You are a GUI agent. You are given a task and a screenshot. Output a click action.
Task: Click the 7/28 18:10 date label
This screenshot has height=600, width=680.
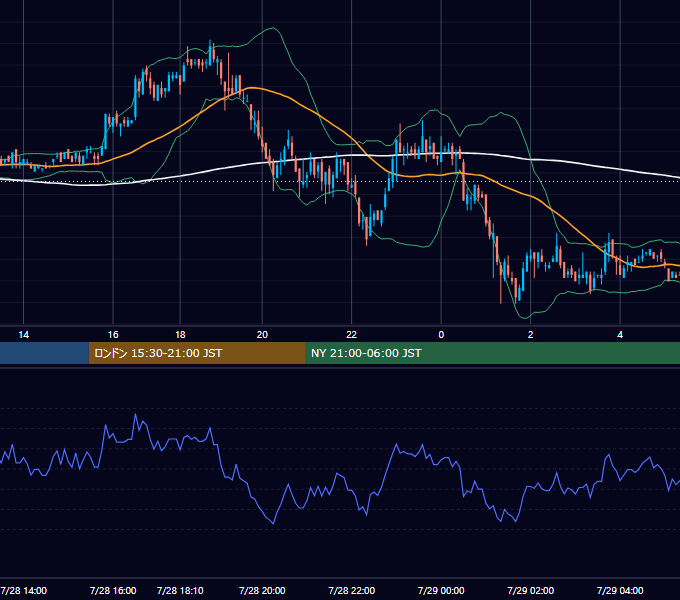tap(180, 590)
